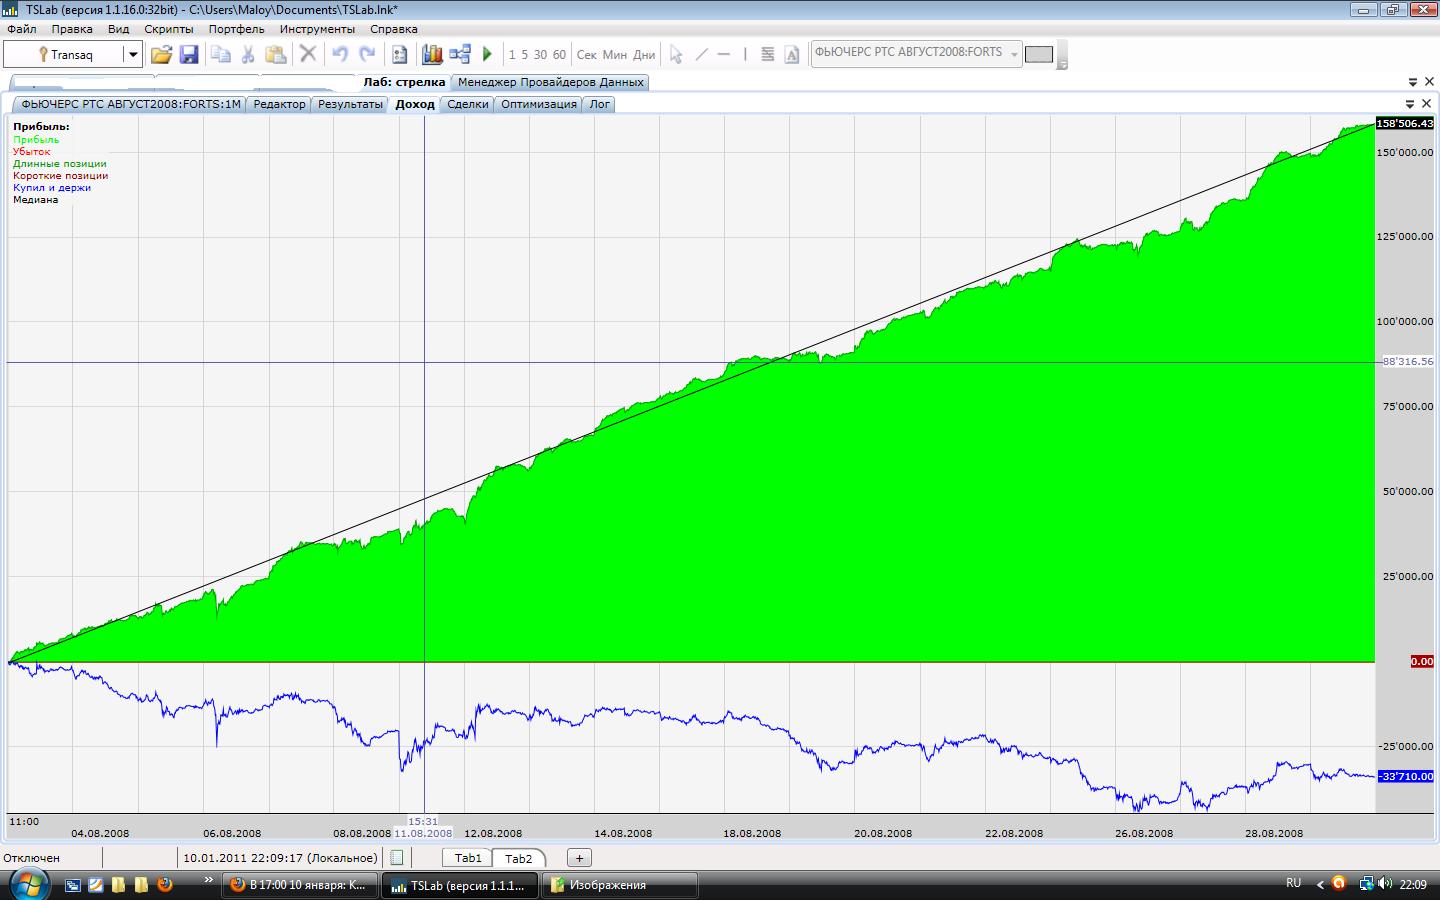Open Firefox window in the taskbar

pyautogui.click(x=299, y=885)
